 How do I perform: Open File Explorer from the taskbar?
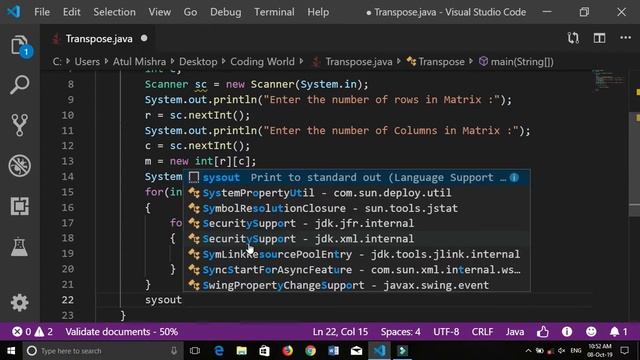pyautogui.click(x=242, y=351)
